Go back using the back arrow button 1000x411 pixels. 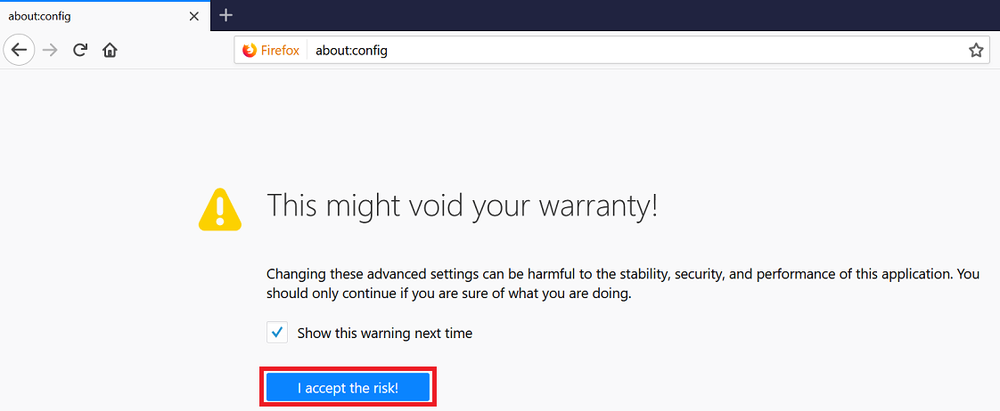19,50
